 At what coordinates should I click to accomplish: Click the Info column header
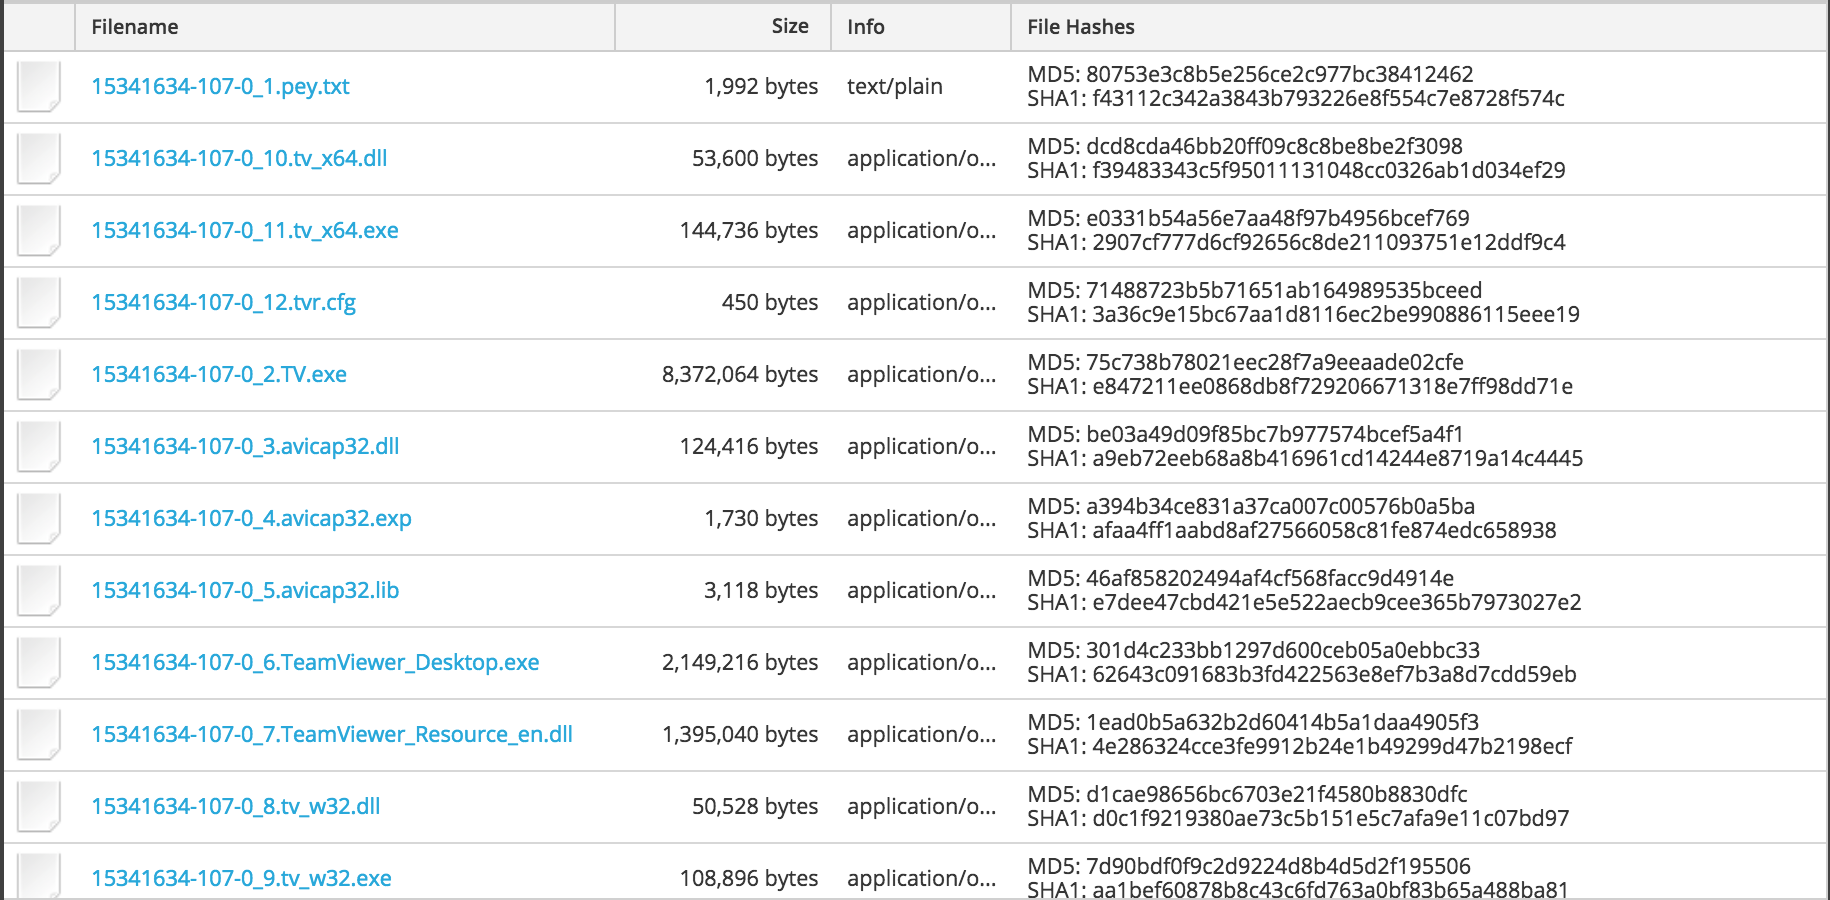point(865,27)
